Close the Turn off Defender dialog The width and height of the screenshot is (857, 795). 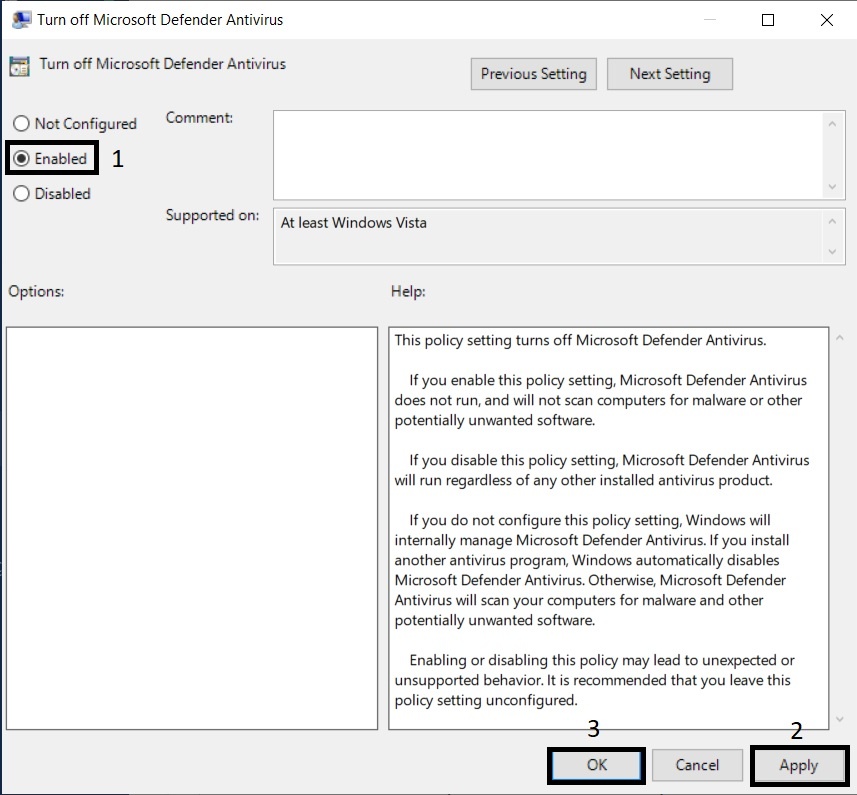826,20
